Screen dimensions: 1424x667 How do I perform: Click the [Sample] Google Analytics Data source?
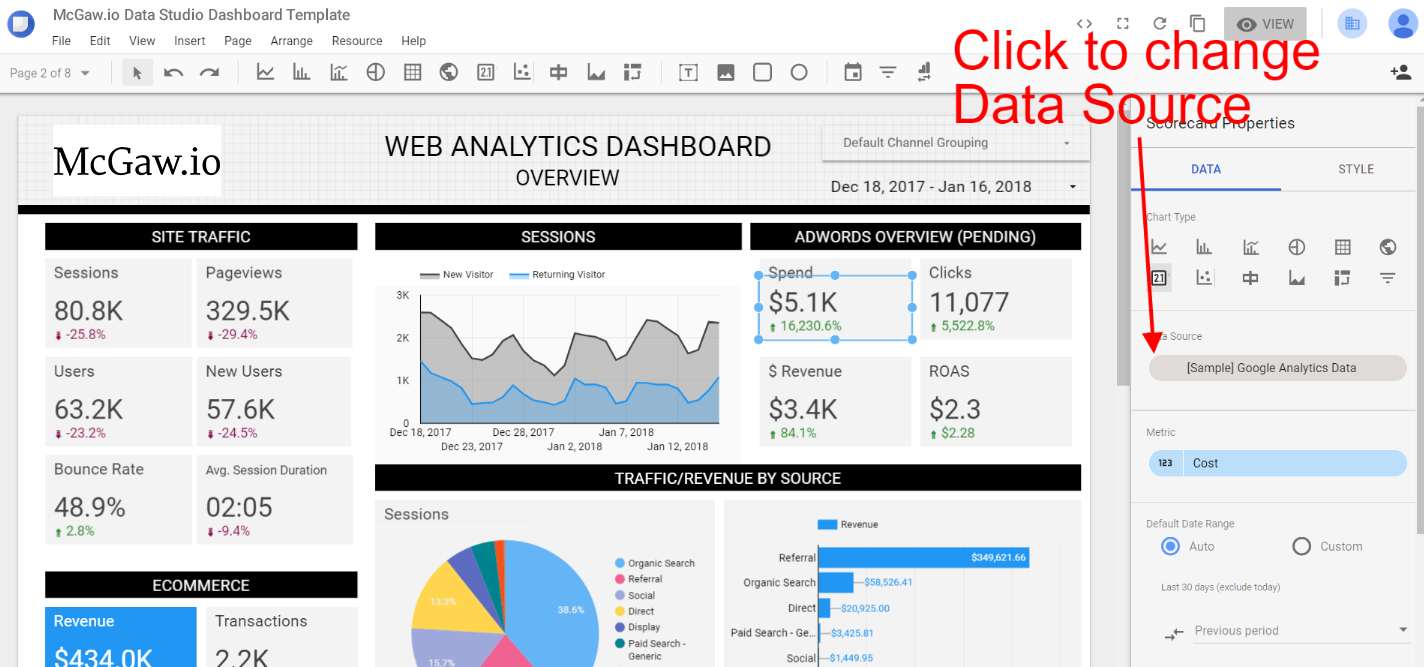1277,367
